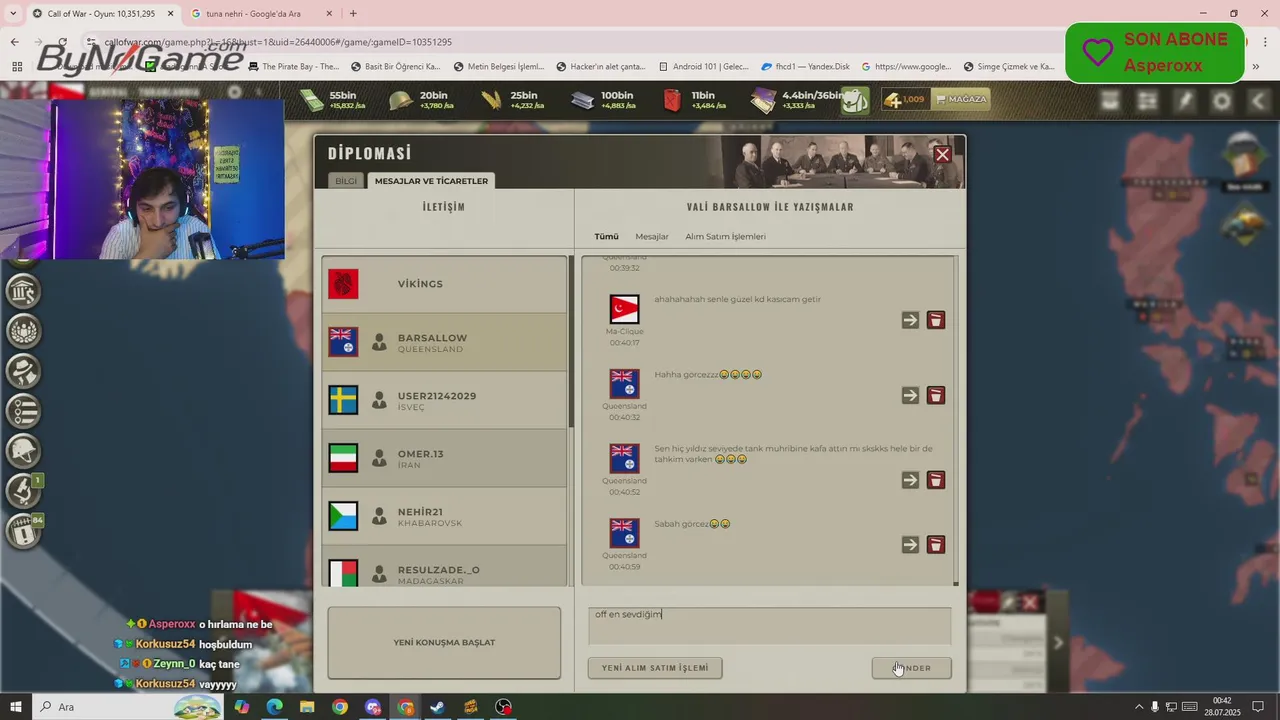Open Windows Start menu
Screen dimensions: 1280x720
click(x=16, y=707)
